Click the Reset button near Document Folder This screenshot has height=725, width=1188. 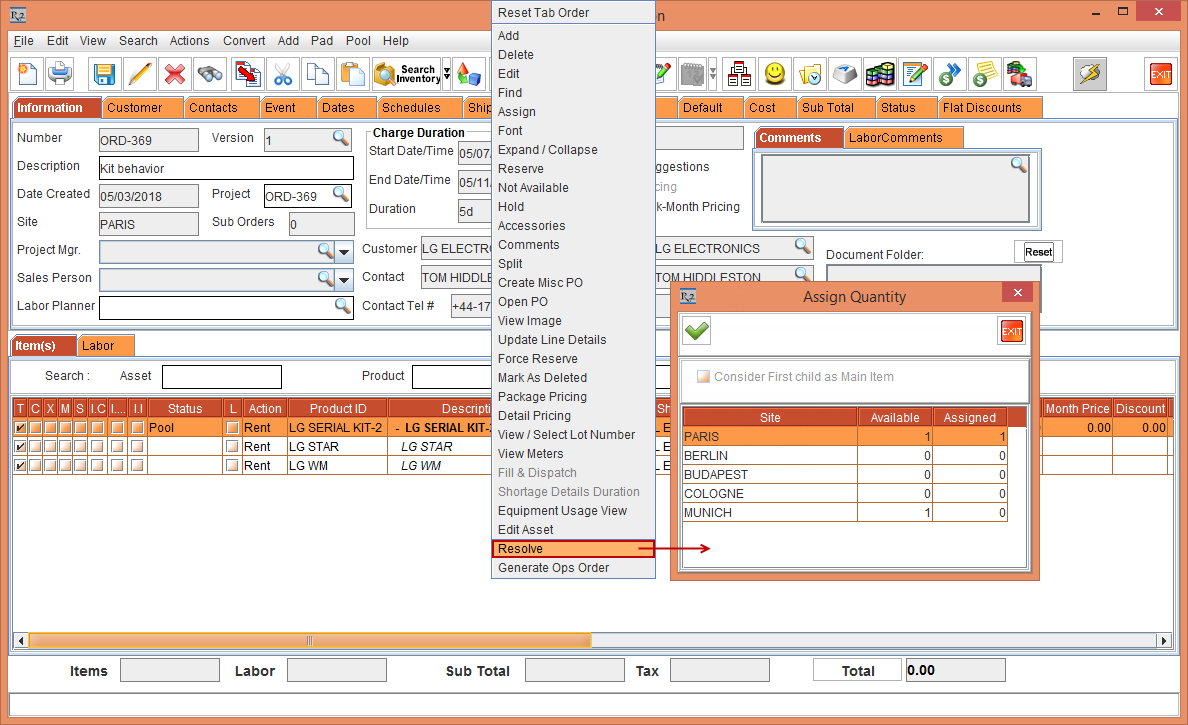[1038, 252]
